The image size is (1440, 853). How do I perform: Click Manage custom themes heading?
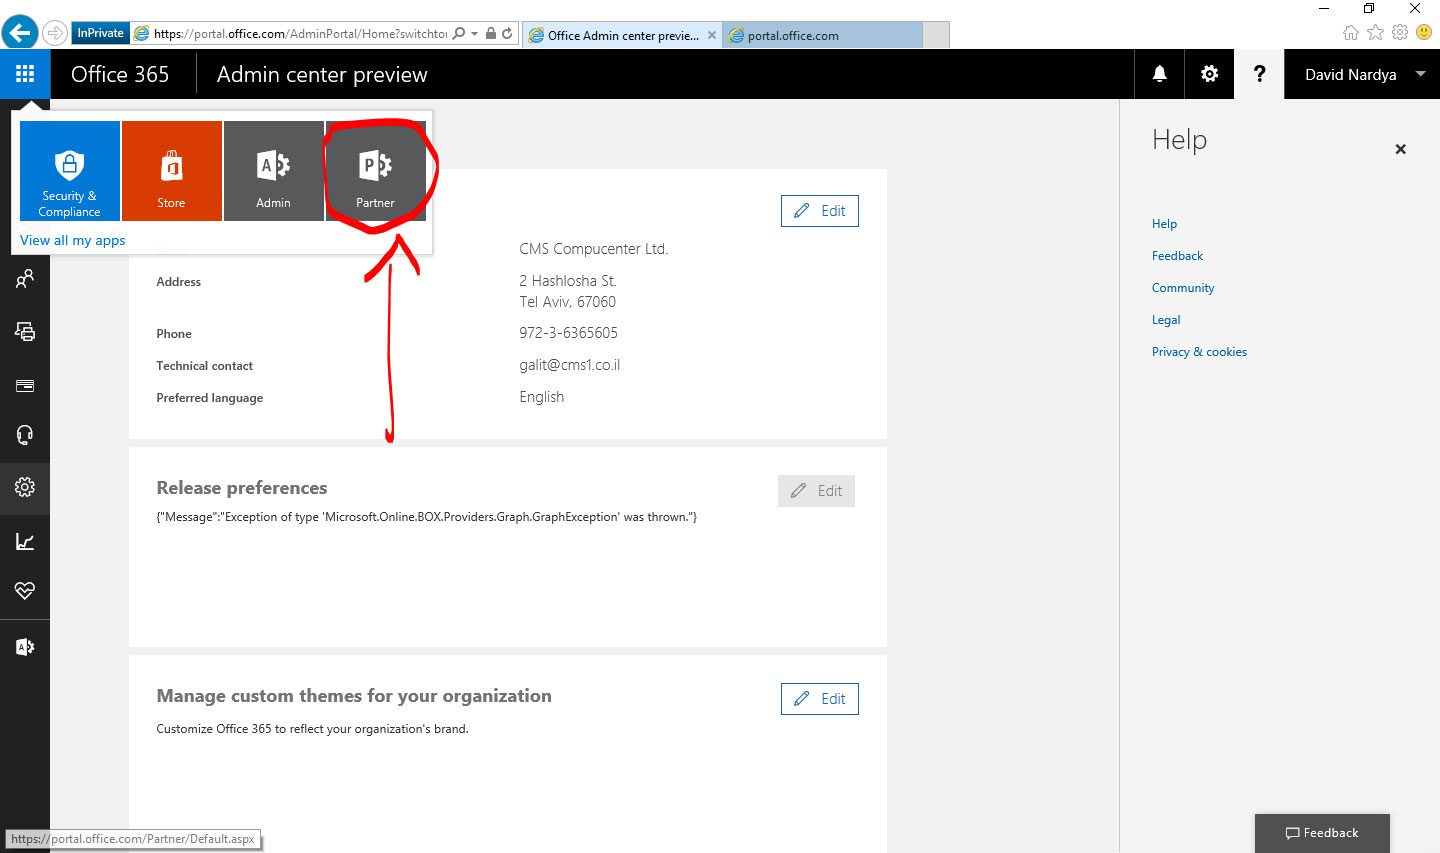(354, 696)
